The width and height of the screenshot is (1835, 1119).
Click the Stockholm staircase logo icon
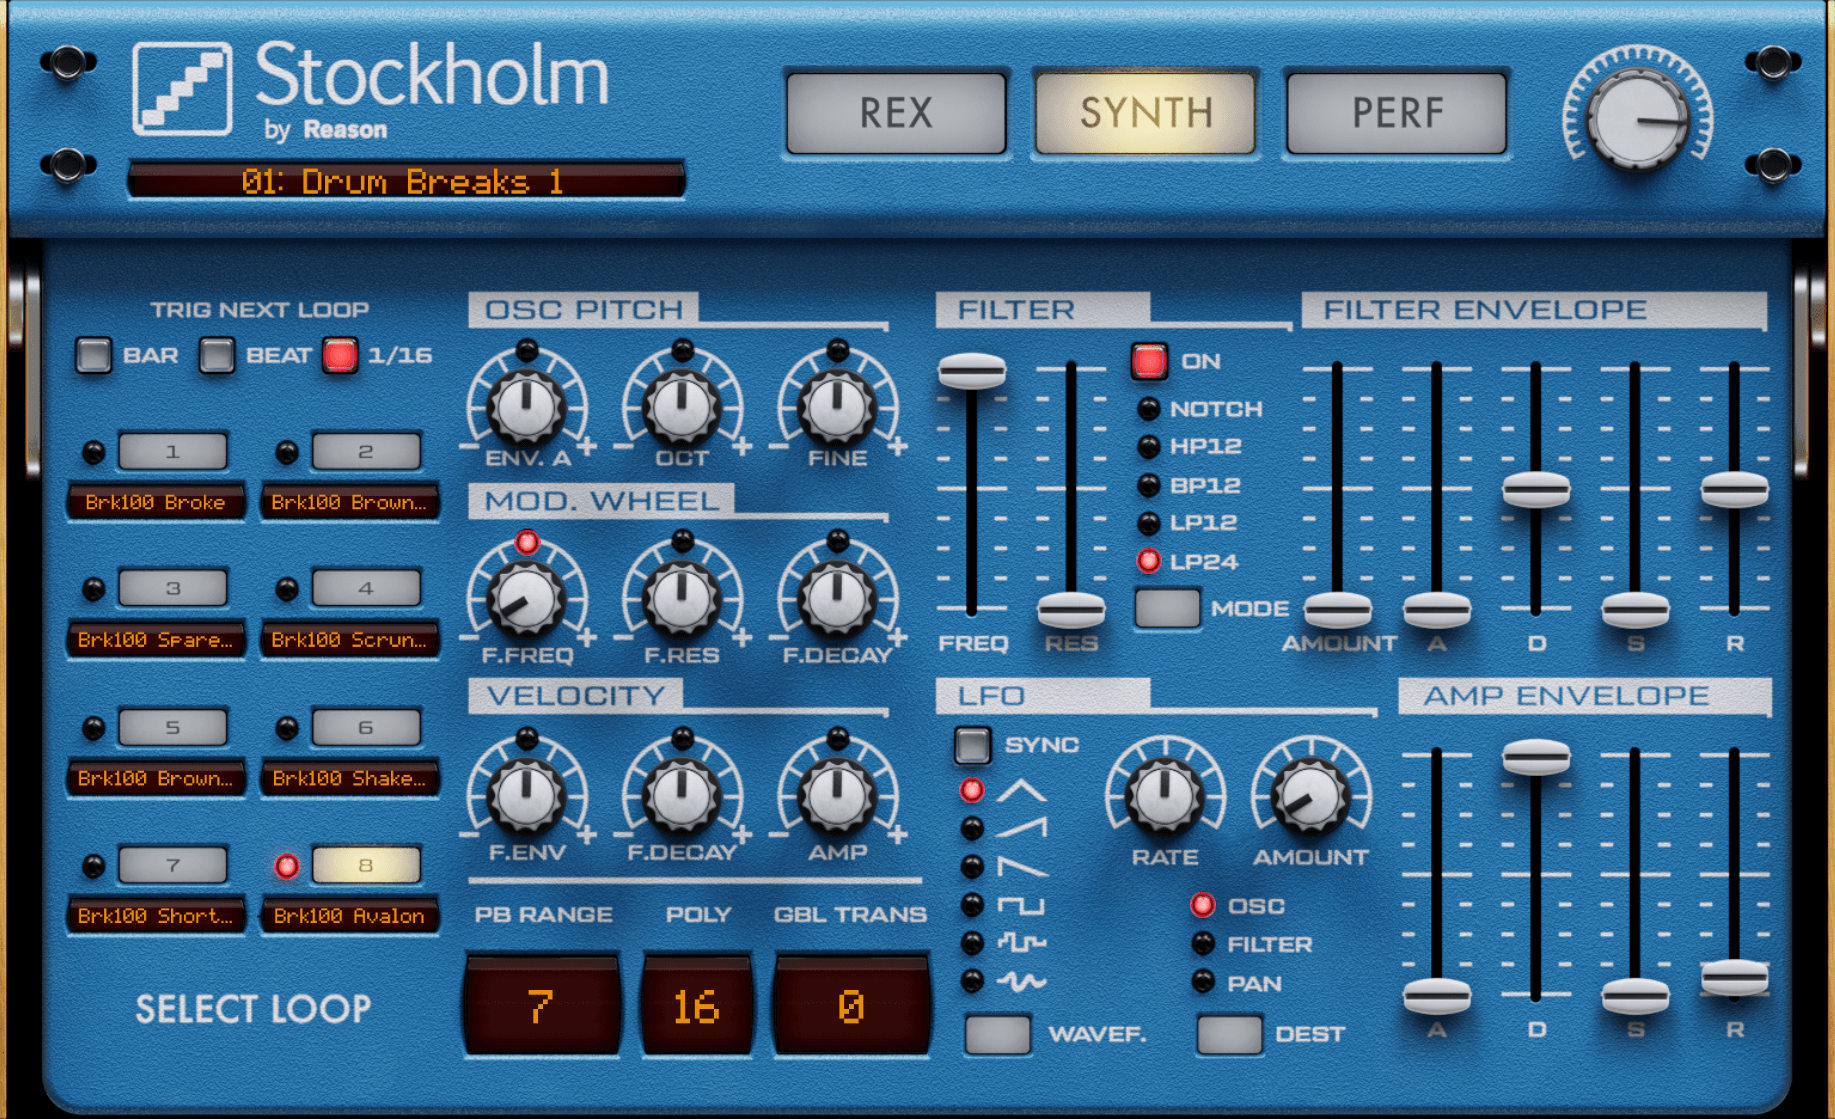point(182,89)
